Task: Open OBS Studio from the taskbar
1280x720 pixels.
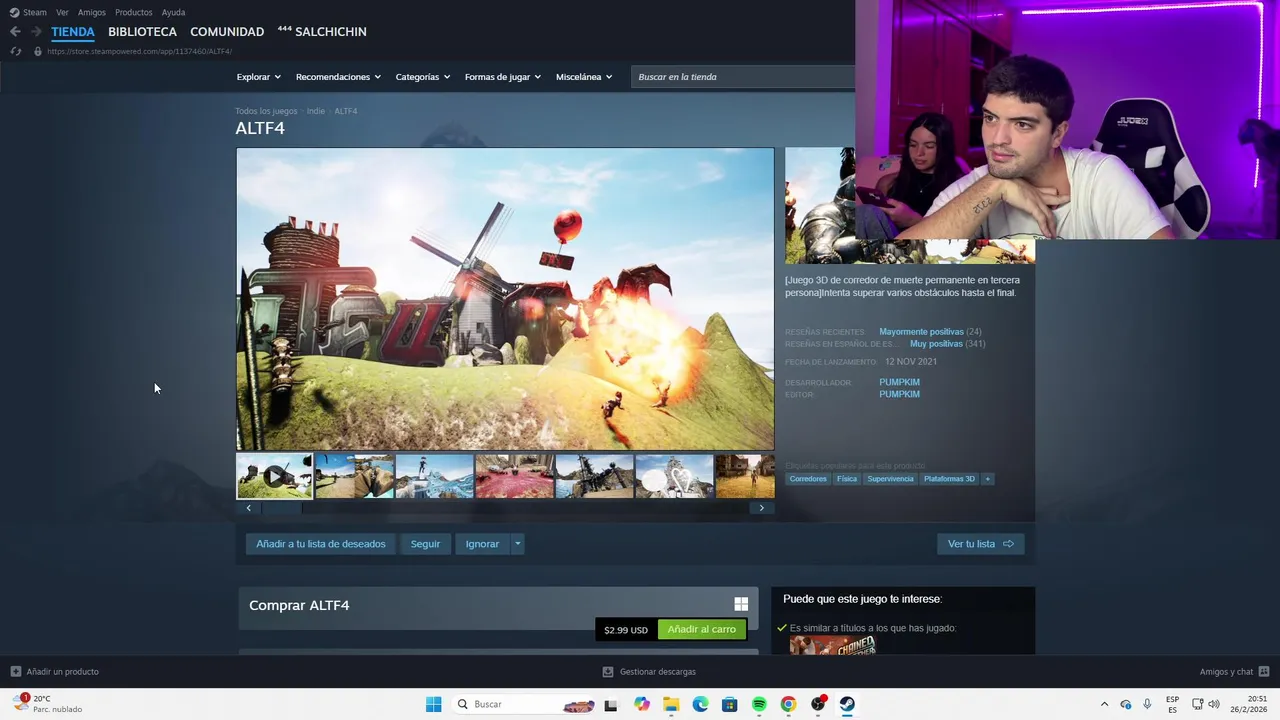Action: coord(818,704)
